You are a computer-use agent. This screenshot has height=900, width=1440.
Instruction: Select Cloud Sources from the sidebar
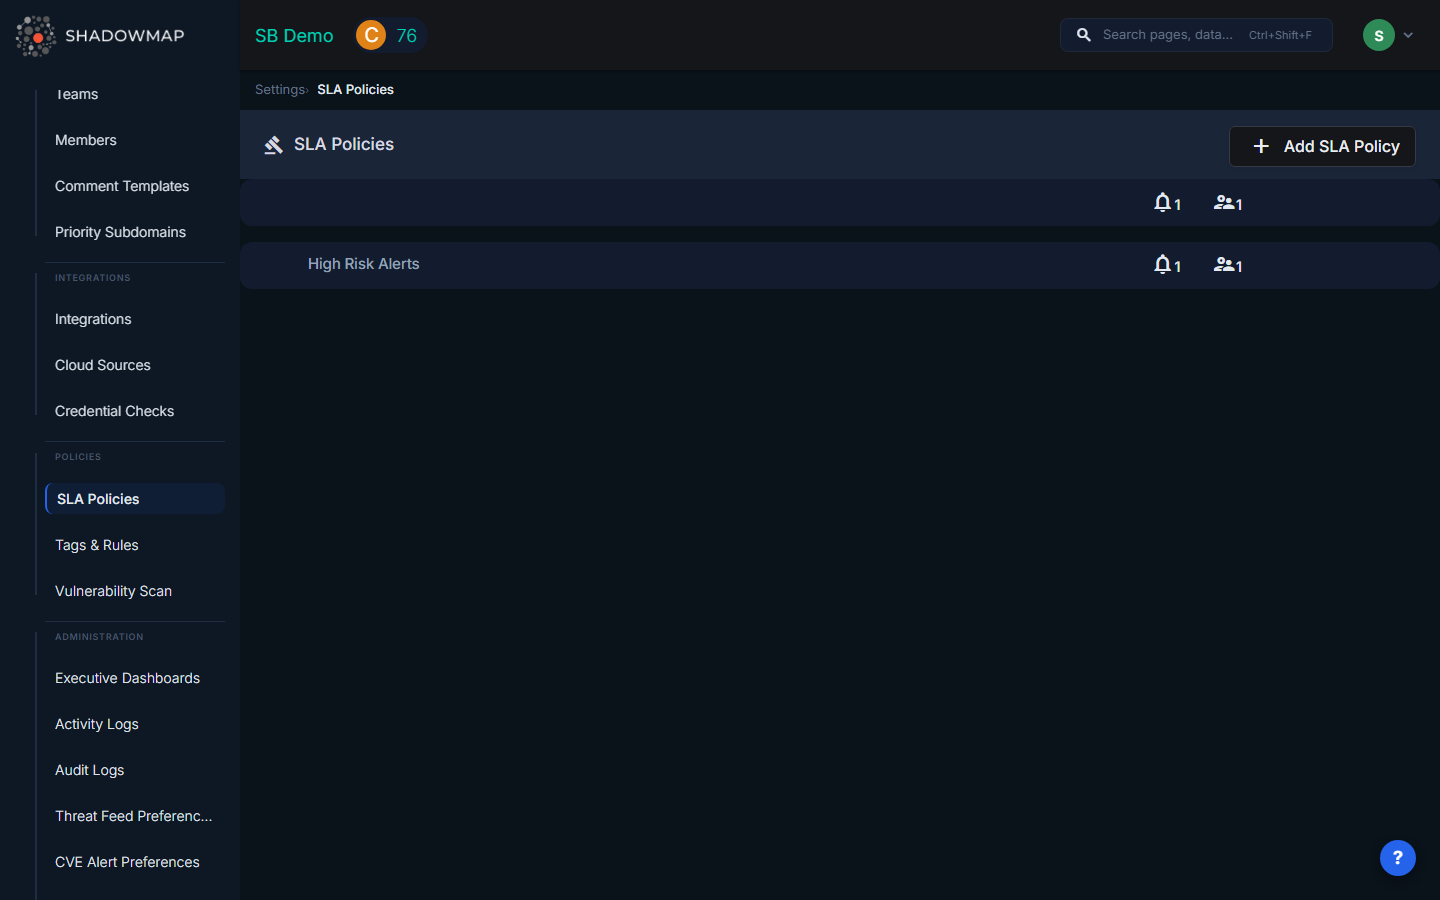(x=103, y=365)
